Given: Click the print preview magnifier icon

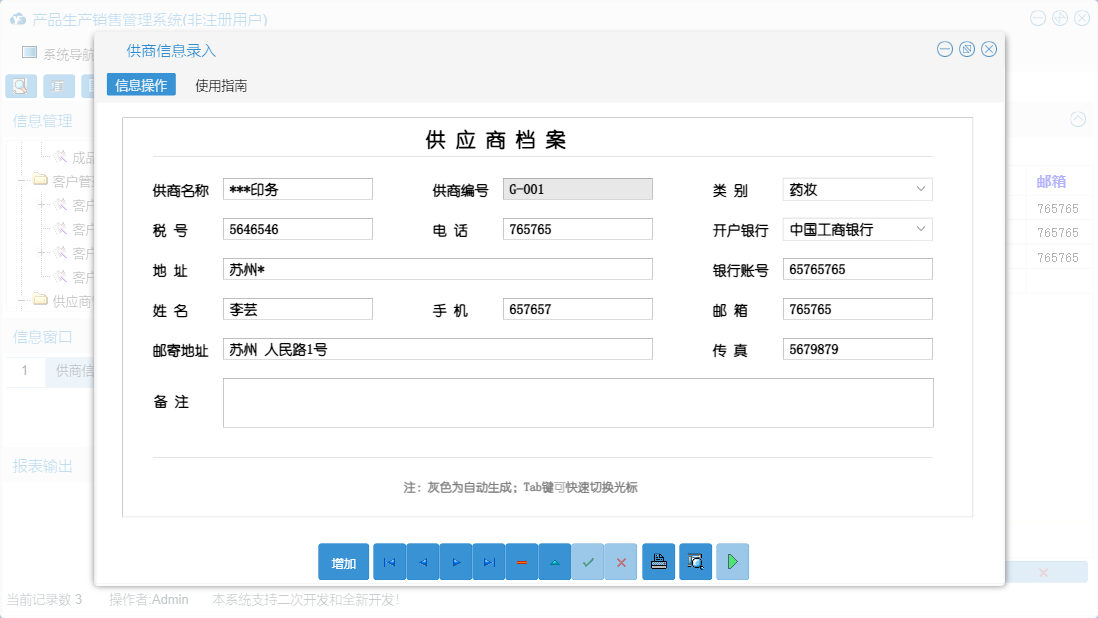Looking at the screenshot, I should click(695, 561).
